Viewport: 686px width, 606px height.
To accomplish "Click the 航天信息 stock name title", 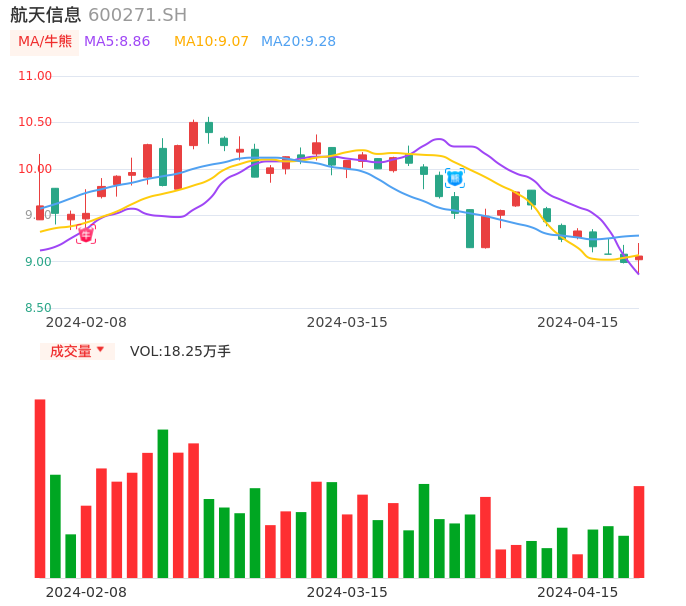I will point(45,15).
